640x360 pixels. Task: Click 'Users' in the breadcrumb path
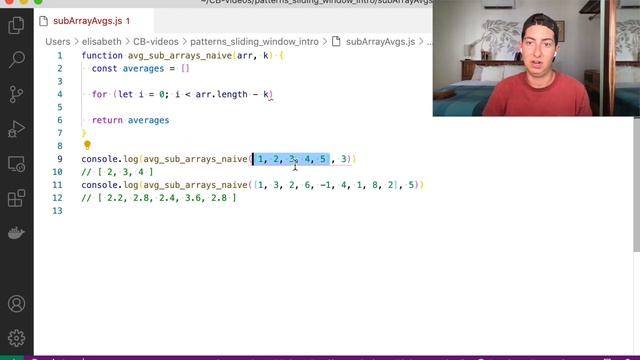tap(58, 42)
